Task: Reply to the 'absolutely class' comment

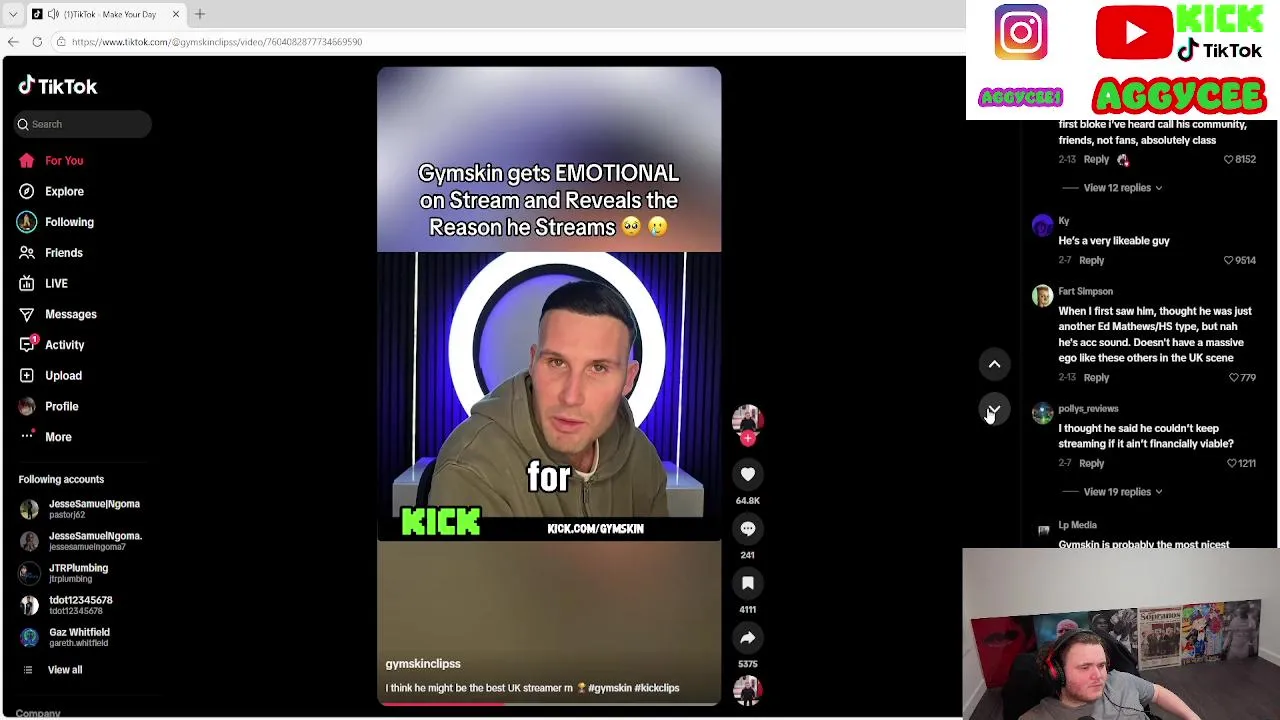Action: 1096,160
